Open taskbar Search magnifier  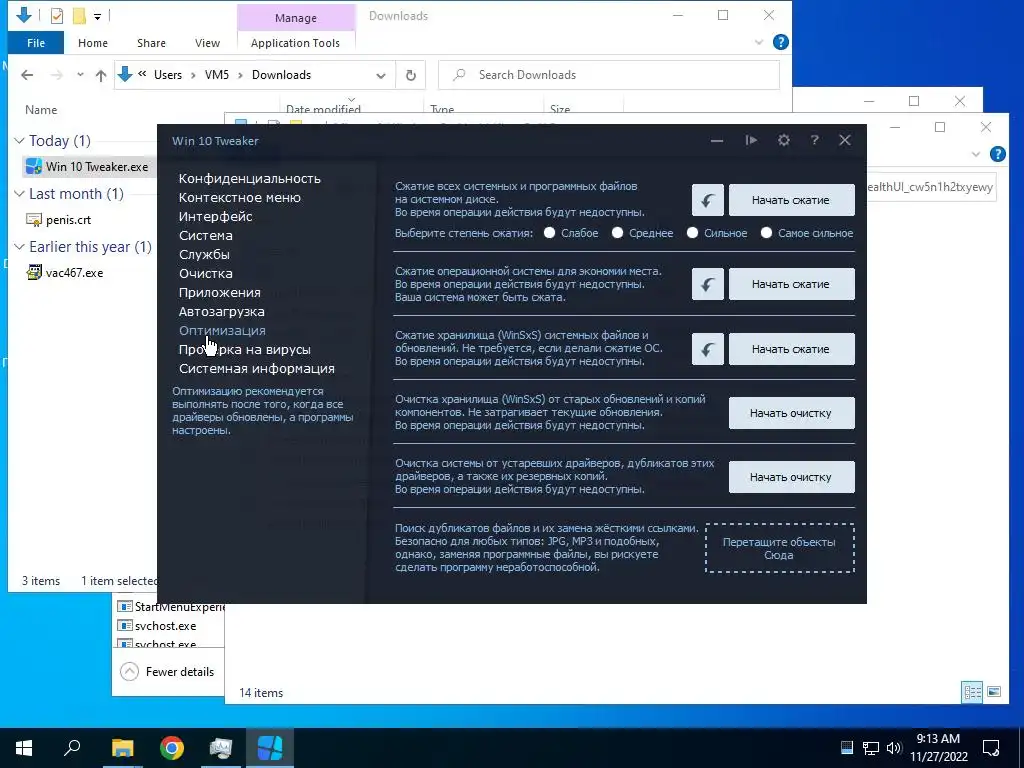(x=72, y=748)
